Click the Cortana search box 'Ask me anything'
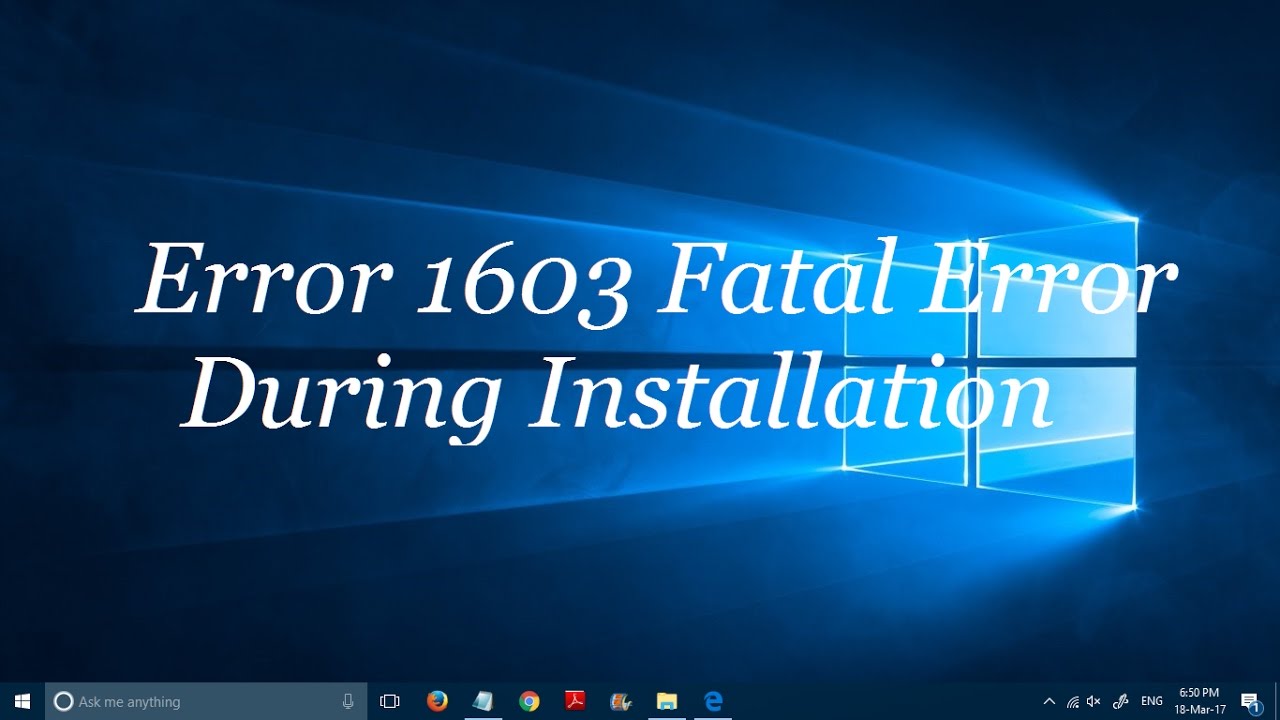The image size is (1280, 720). click(x=206, y=701)
